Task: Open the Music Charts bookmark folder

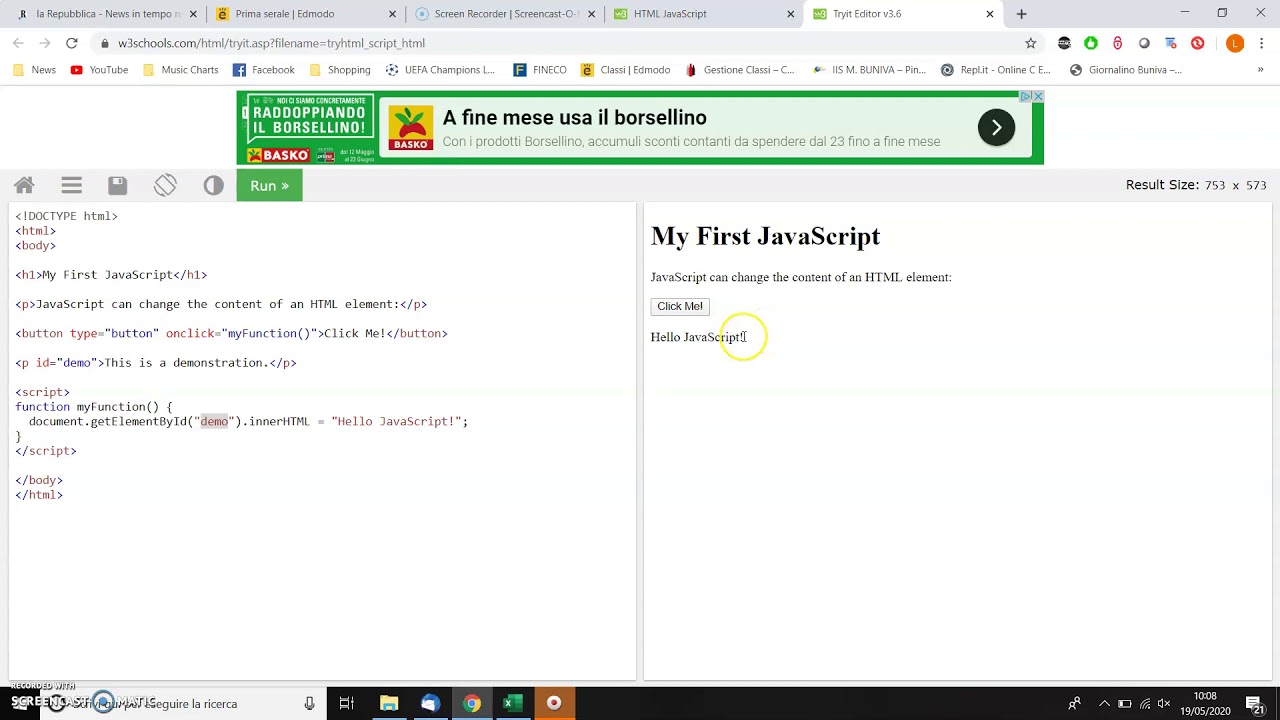Action: [x=180, y=70]
